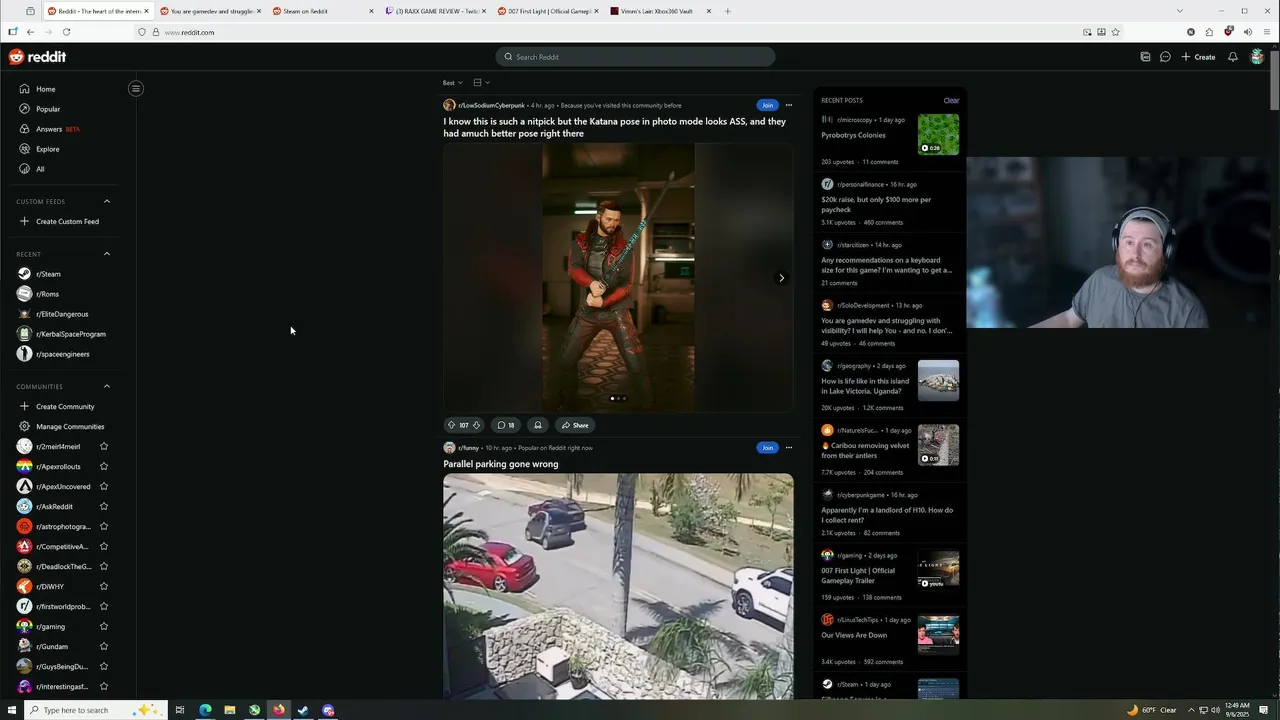1280x720 pixels.
Task: Collapse the Communities section
Action: pos(107,386)
